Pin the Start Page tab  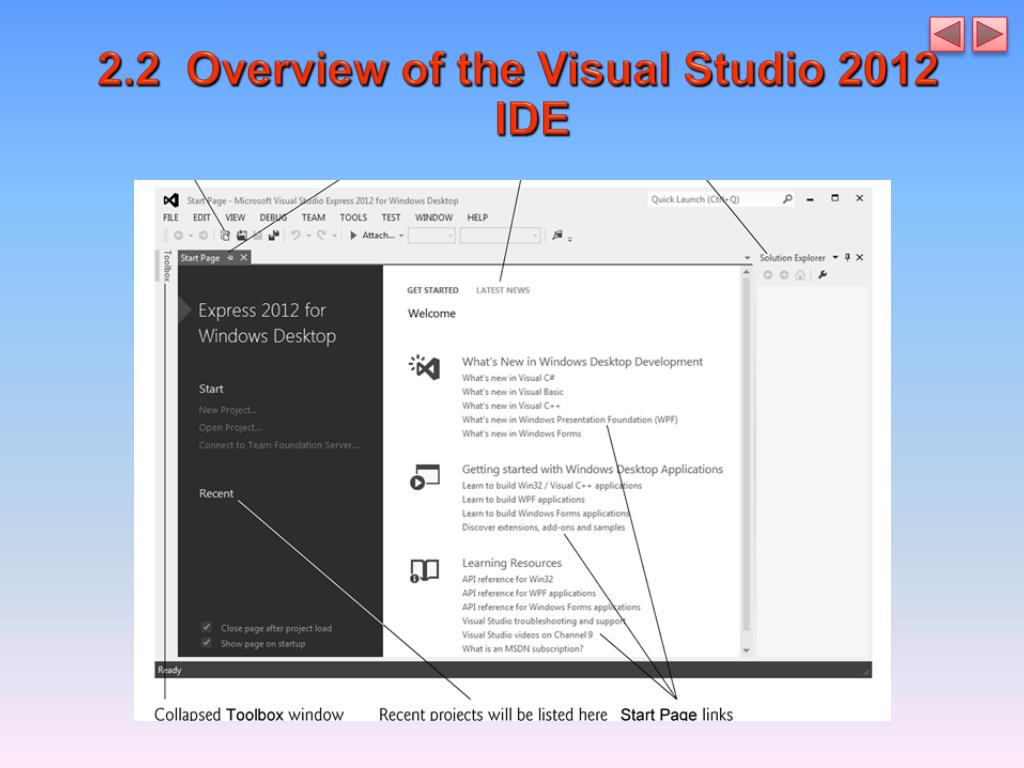[x=231, y=258]
